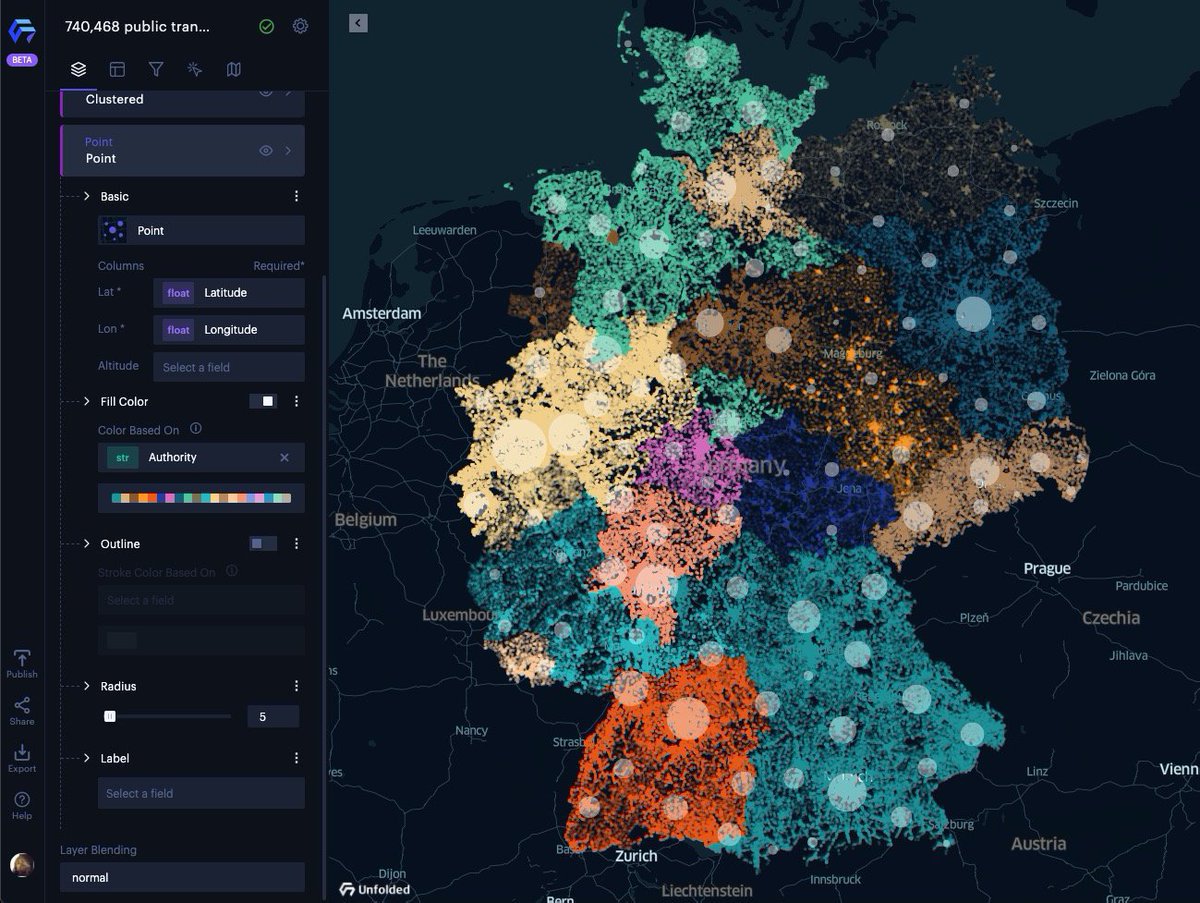Click the Publish icon in sidebar
The width and height of the screenshot is (1200, 903).
pyautogui.click(x=22, y=662)
